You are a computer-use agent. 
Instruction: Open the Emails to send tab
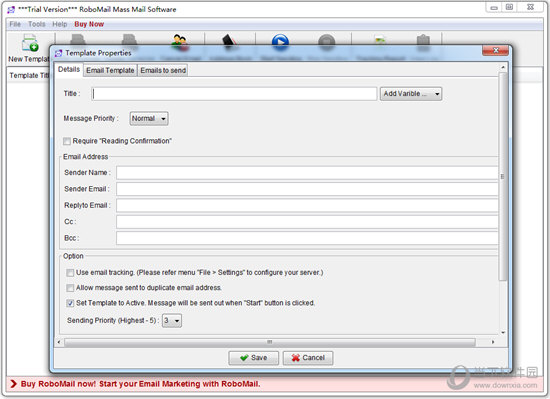[163, 70]
